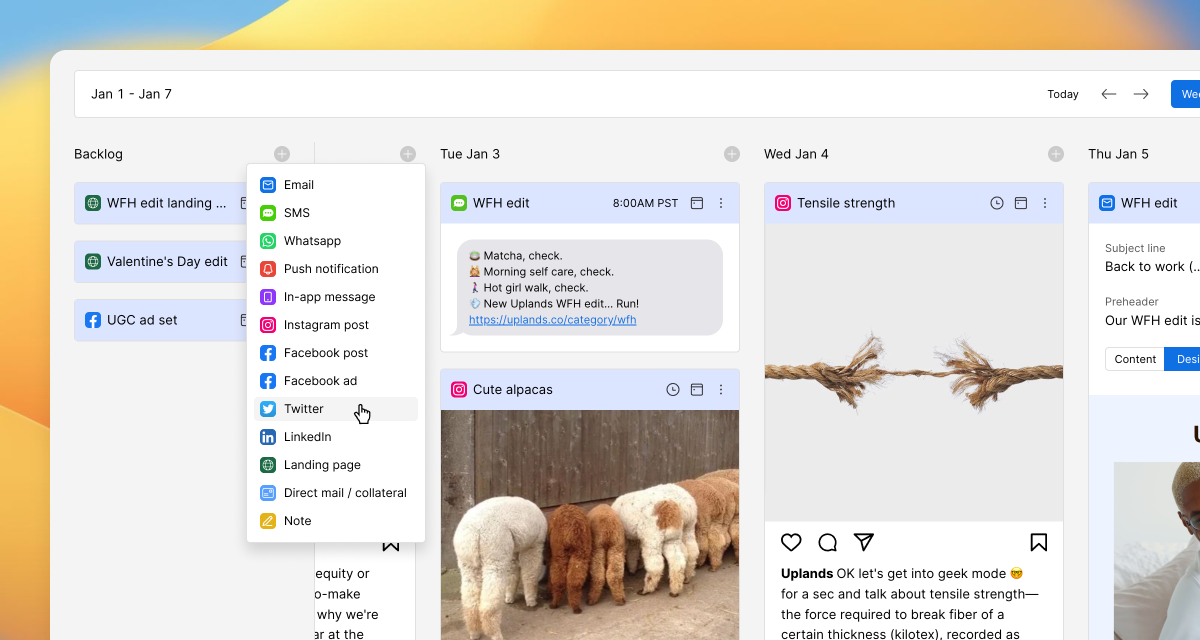
Task: Click the SMS icon on WFH edit card
Action: click(459, 203)
